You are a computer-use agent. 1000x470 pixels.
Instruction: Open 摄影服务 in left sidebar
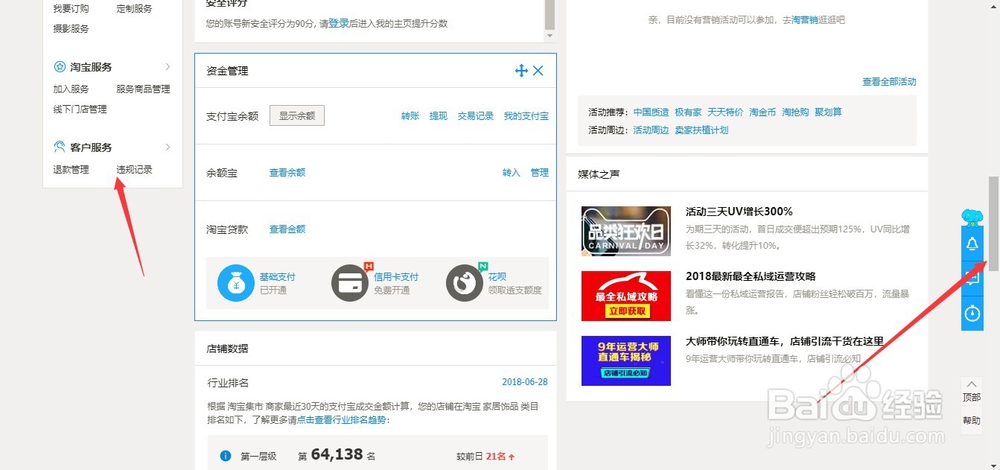click(x=71, y=29)
